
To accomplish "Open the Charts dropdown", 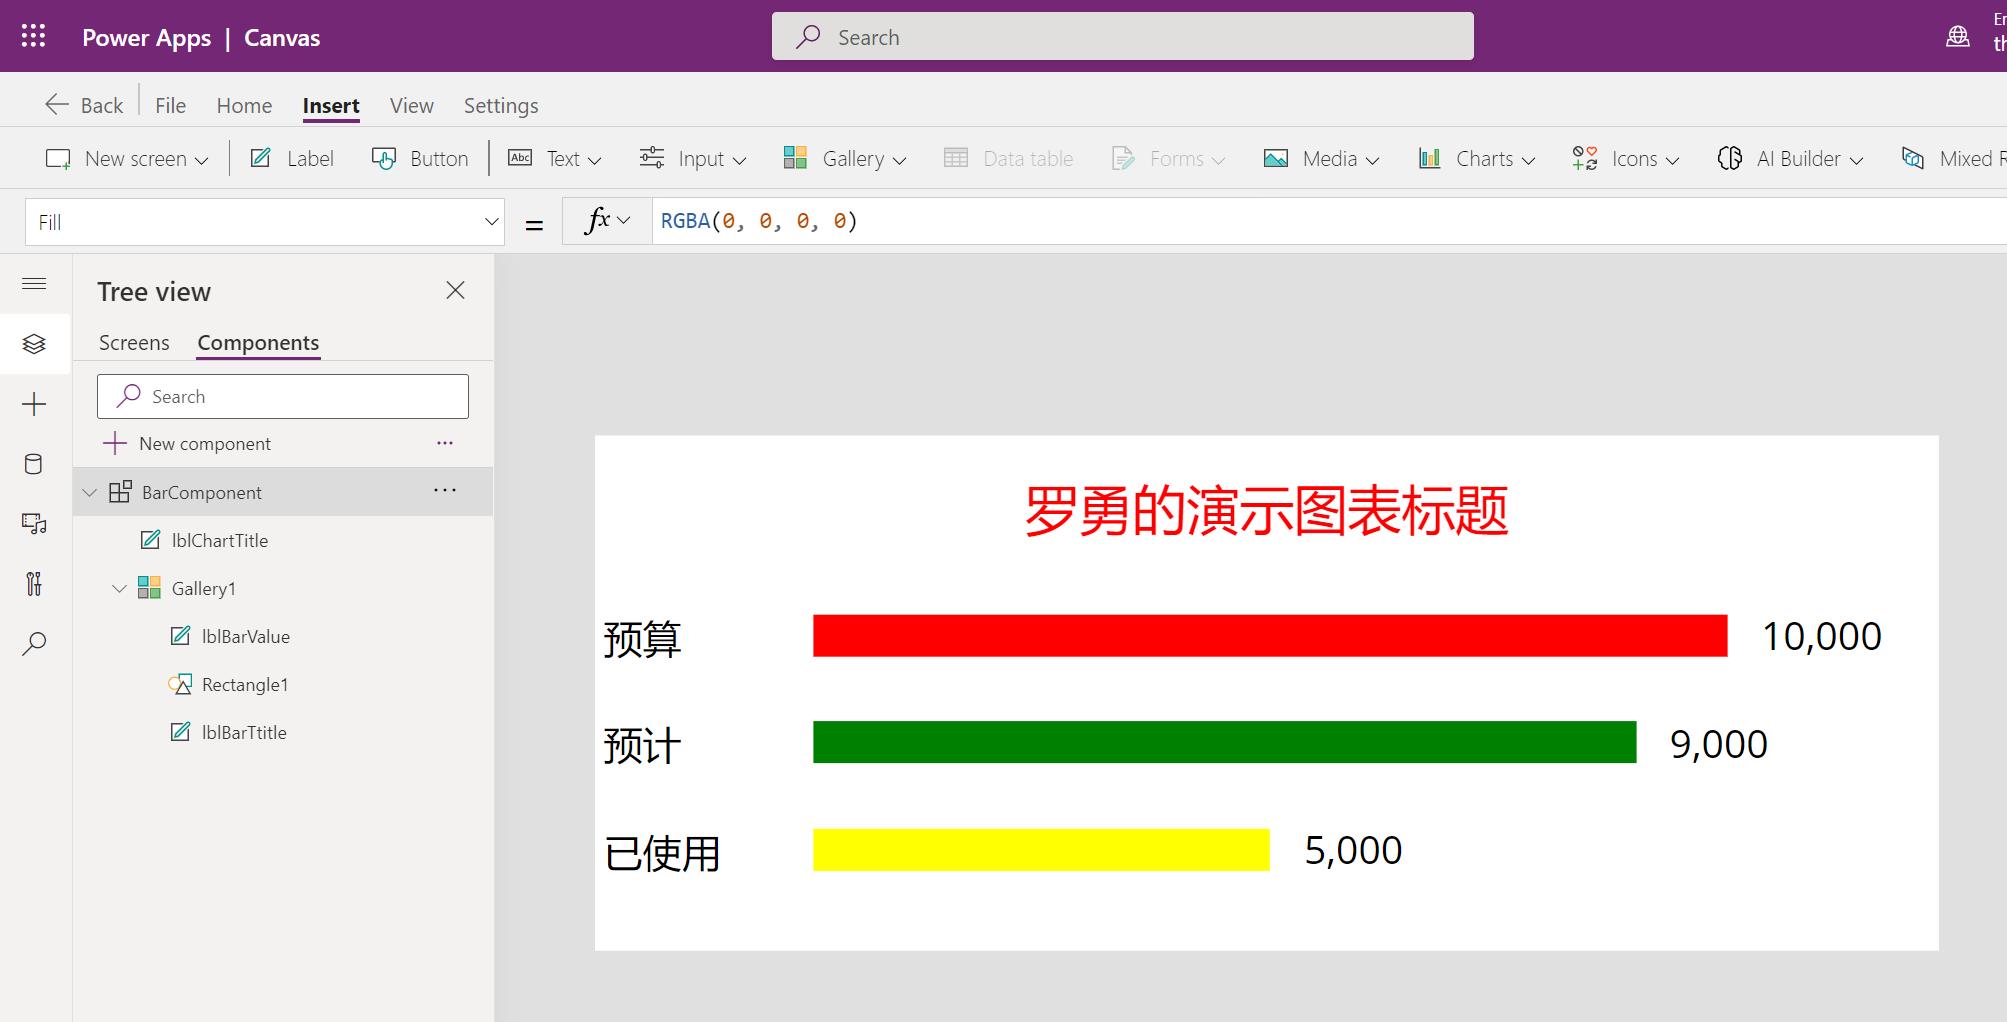I will [x=1475, y=158].
